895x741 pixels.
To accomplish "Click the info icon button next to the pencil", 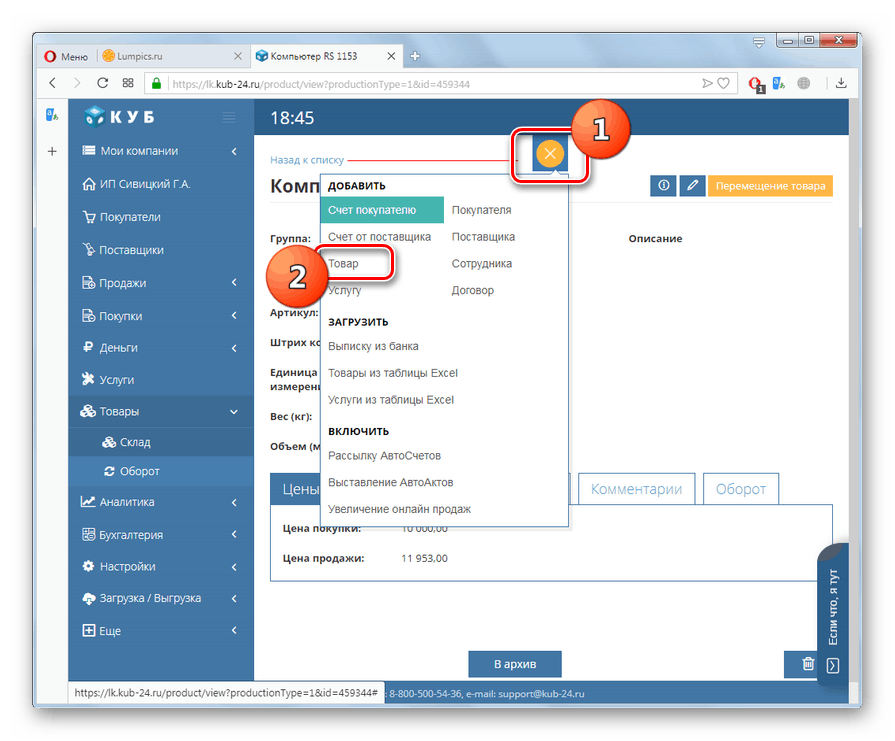I will (x=663, y=186).
